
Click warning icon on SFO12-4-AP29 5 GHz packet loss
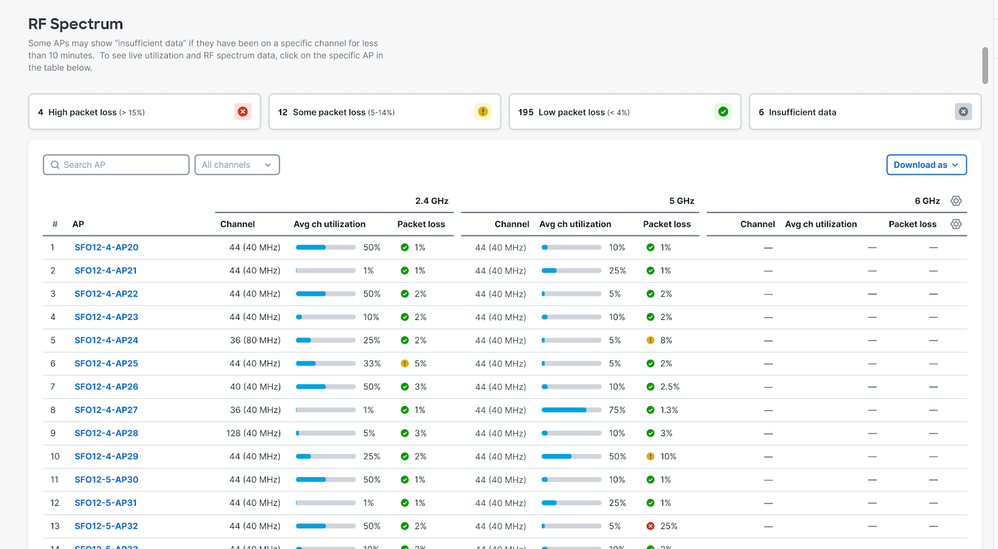tap(650, 457)
